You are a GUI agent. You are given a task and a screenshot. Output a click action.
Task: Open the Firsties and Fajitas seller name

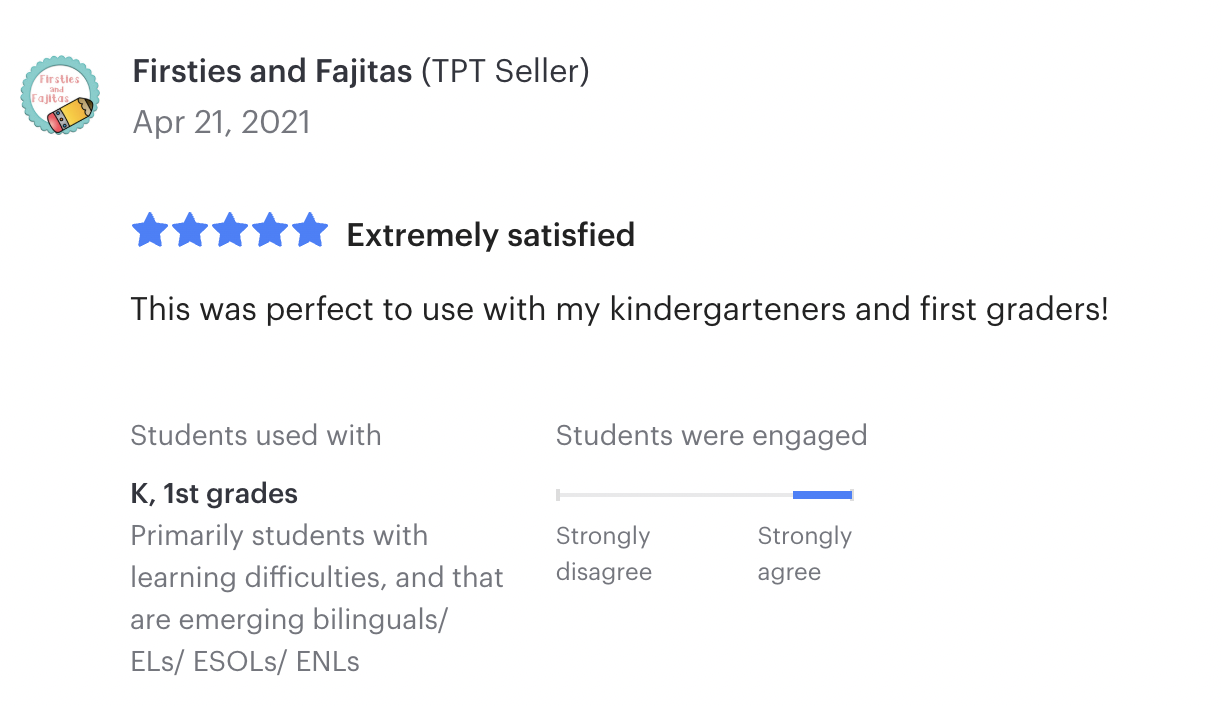[x=271, y=72]
